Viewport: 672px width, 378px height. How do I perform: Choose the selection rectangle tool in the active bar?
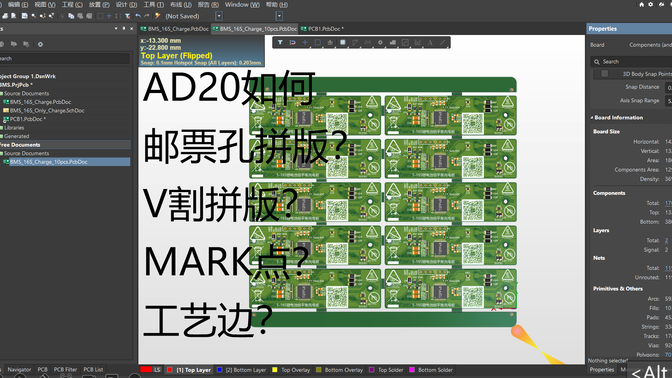[318, 42]
